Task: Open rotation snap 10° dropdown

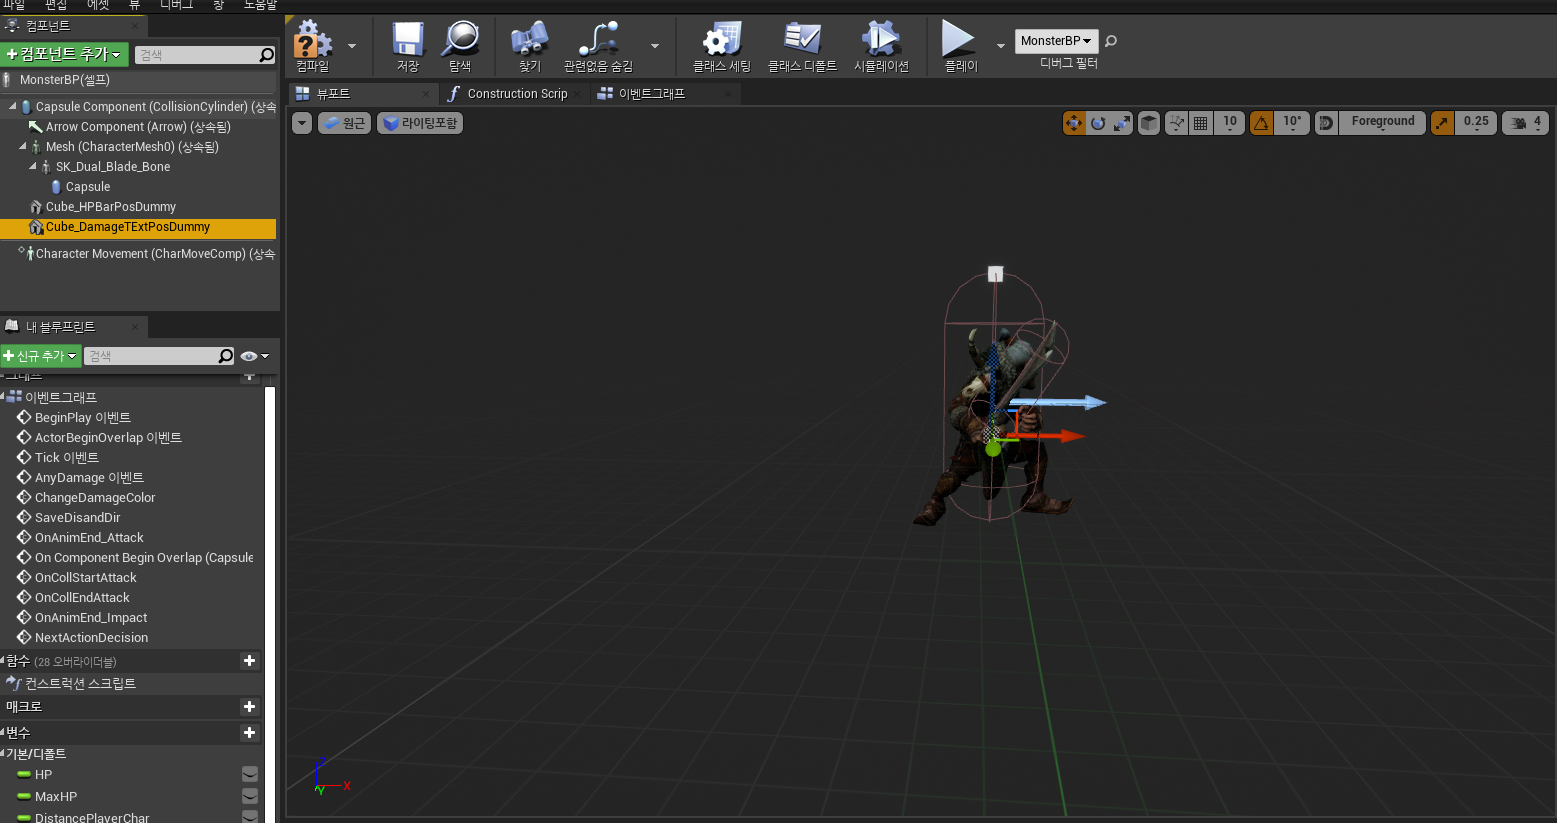Action: pos(1292,123)
